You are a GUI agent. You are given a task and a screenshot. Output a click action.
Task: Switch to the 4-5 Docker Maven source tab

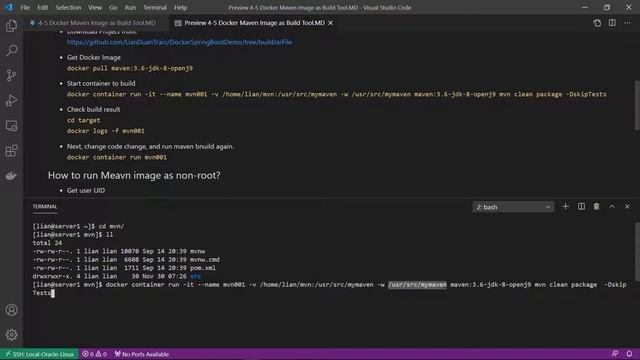point(96,23)
